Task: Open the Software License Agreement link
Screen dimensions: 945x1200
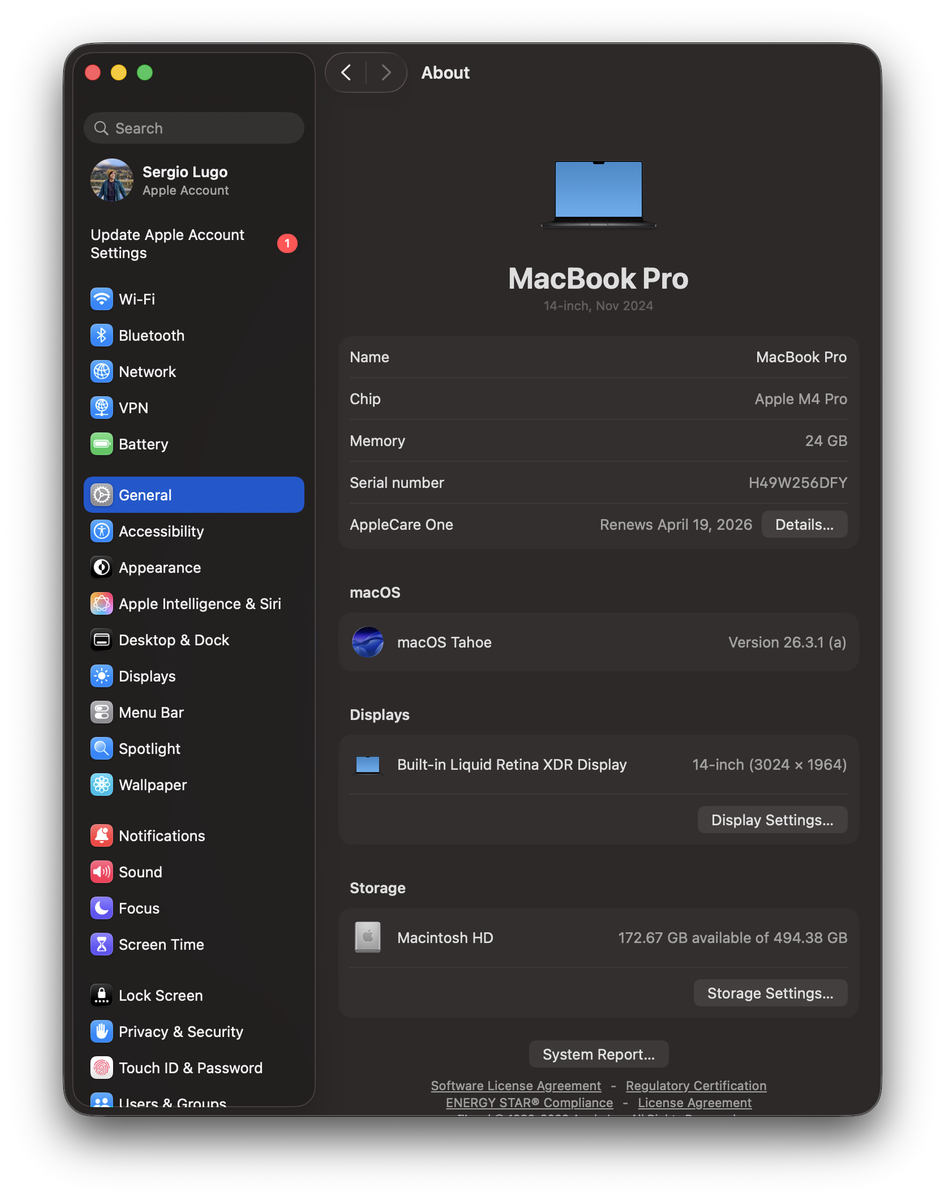Action: [516, 1086]
